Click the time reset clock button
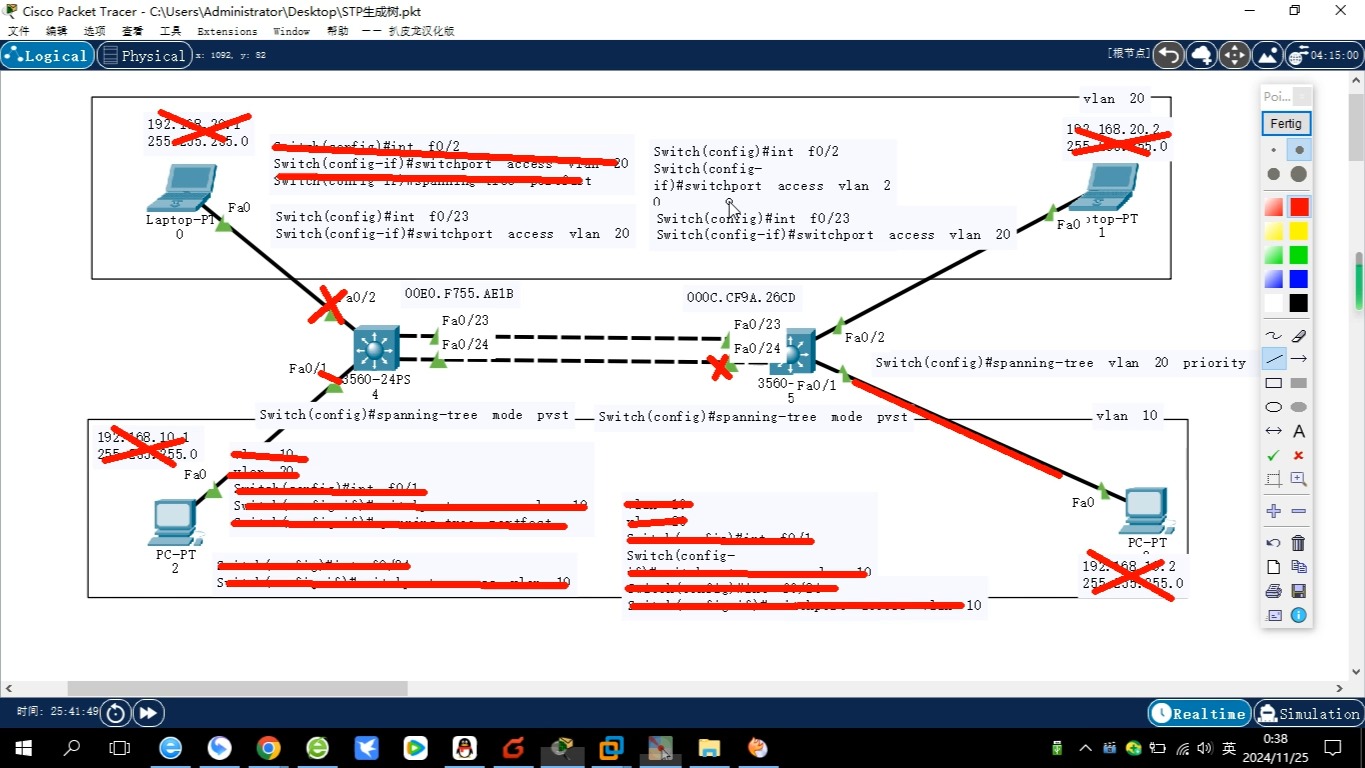 click(x=115, y=712)
